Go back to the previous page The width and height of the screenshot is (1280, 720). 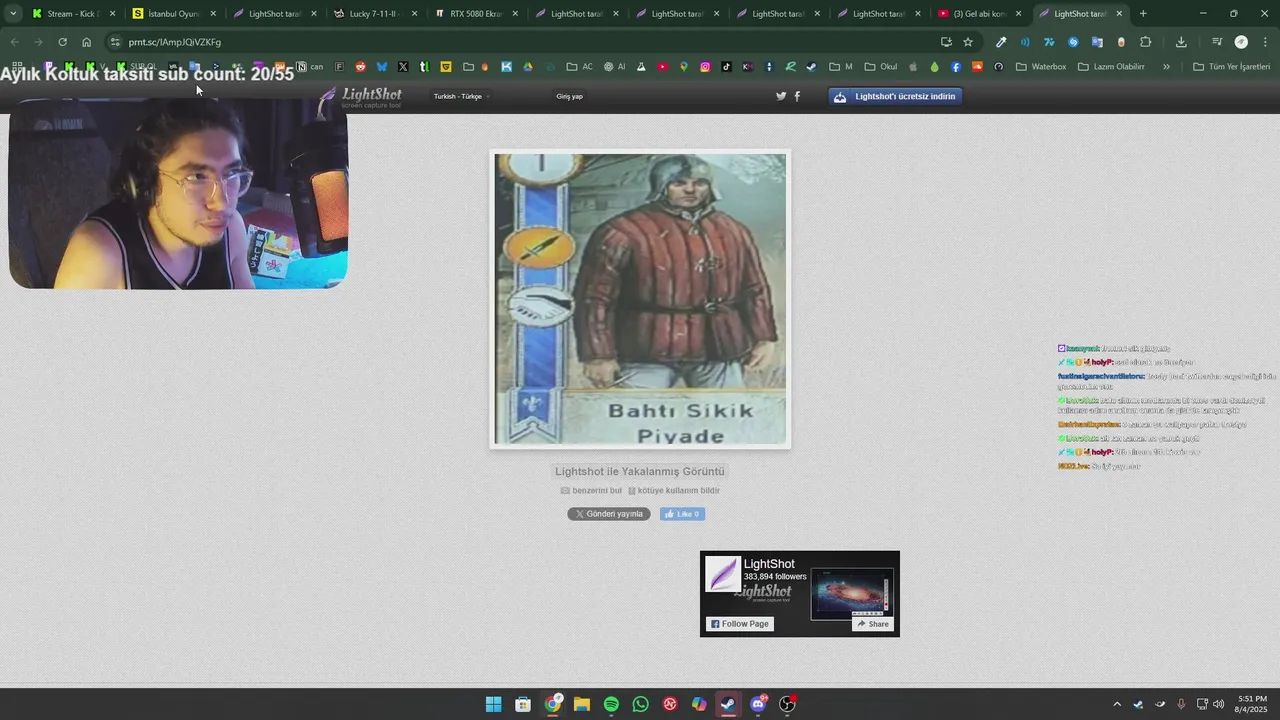click(x=14, y=42)
